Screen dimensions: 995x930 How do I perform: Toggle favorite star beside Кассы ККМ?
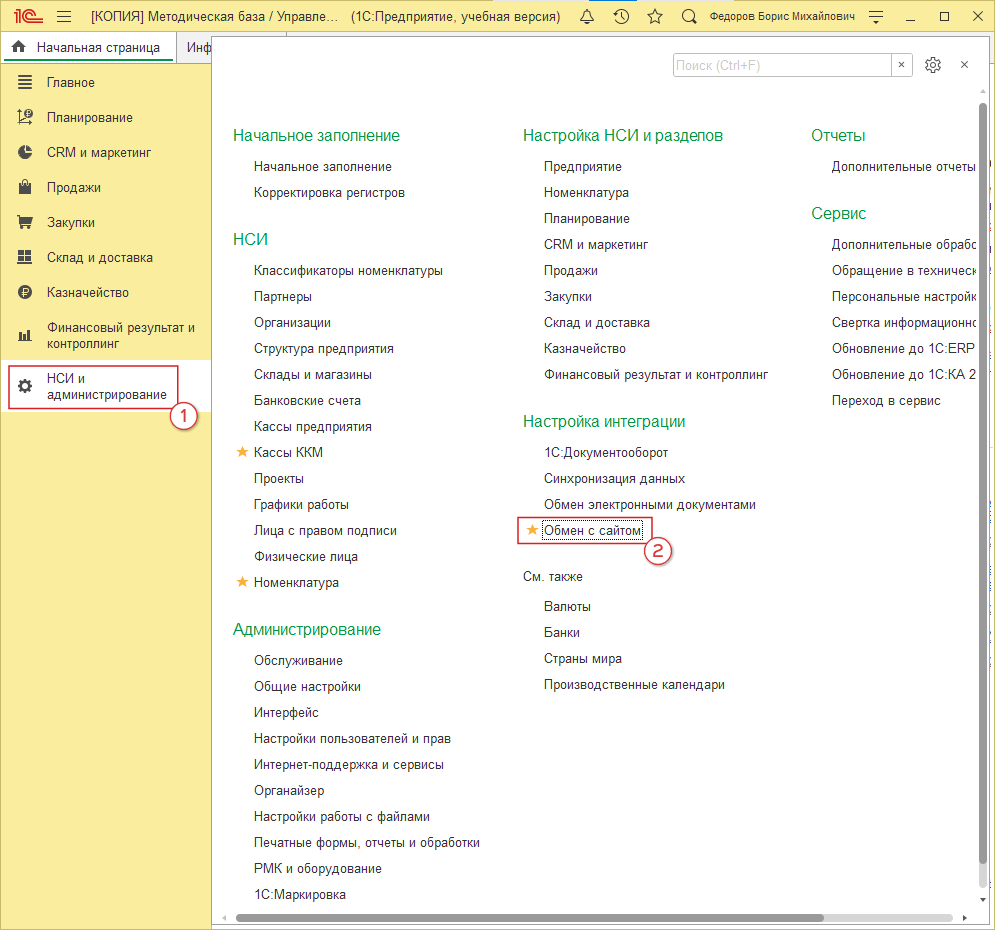click(241, 453)
